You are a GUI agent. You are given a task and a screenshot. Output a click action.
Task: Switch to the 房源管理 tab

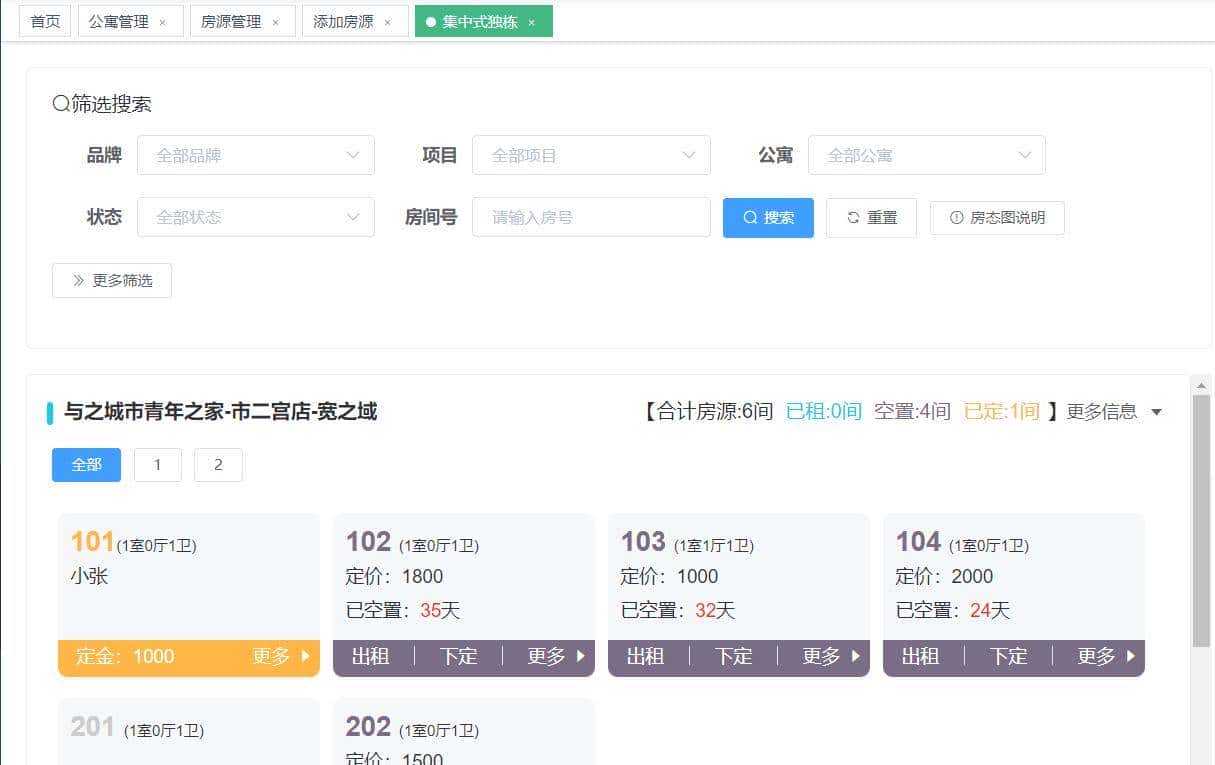coord(232,20)
